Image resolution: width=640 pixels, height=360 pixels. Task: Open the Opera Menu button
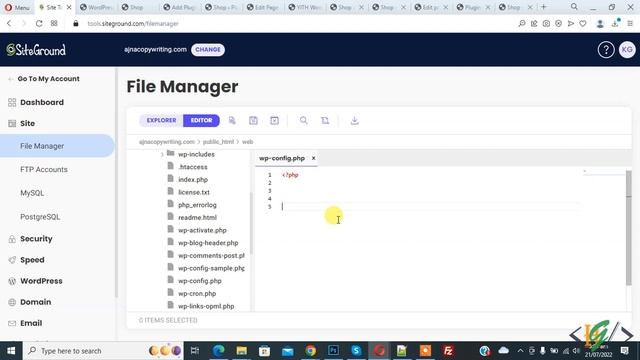tap(17, 7)
